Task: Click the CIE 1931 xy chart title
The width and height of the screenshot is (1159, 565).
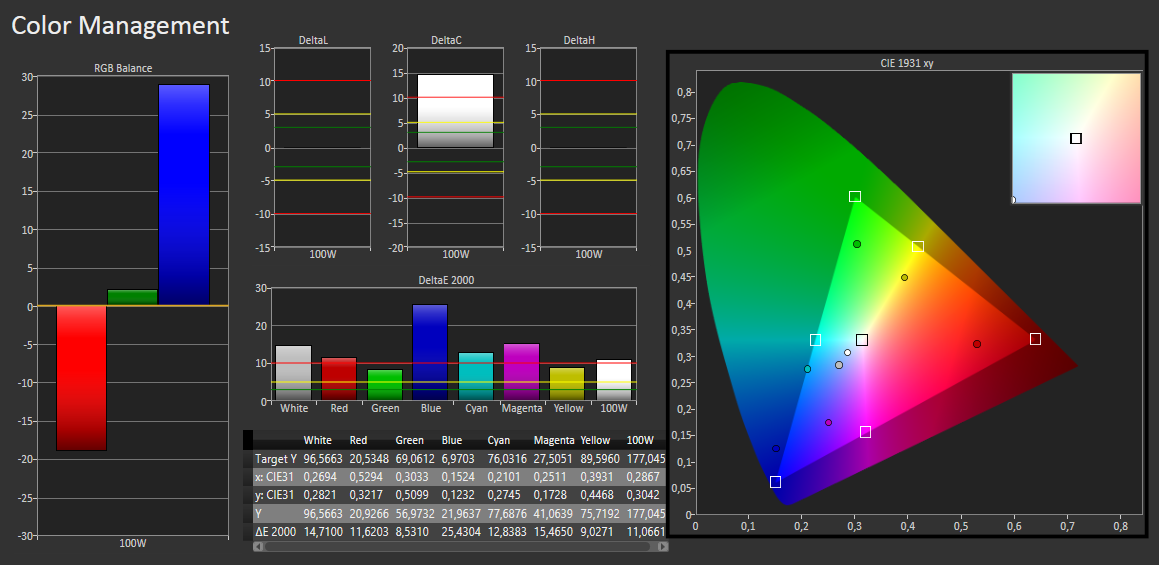Action: point(908,63)
